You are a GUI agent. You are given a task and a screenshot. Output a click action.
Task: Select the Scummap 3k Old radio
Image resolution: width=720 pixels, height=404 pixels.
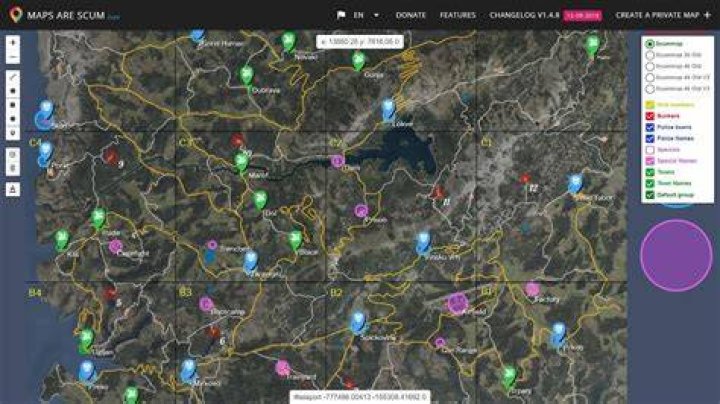649,55
